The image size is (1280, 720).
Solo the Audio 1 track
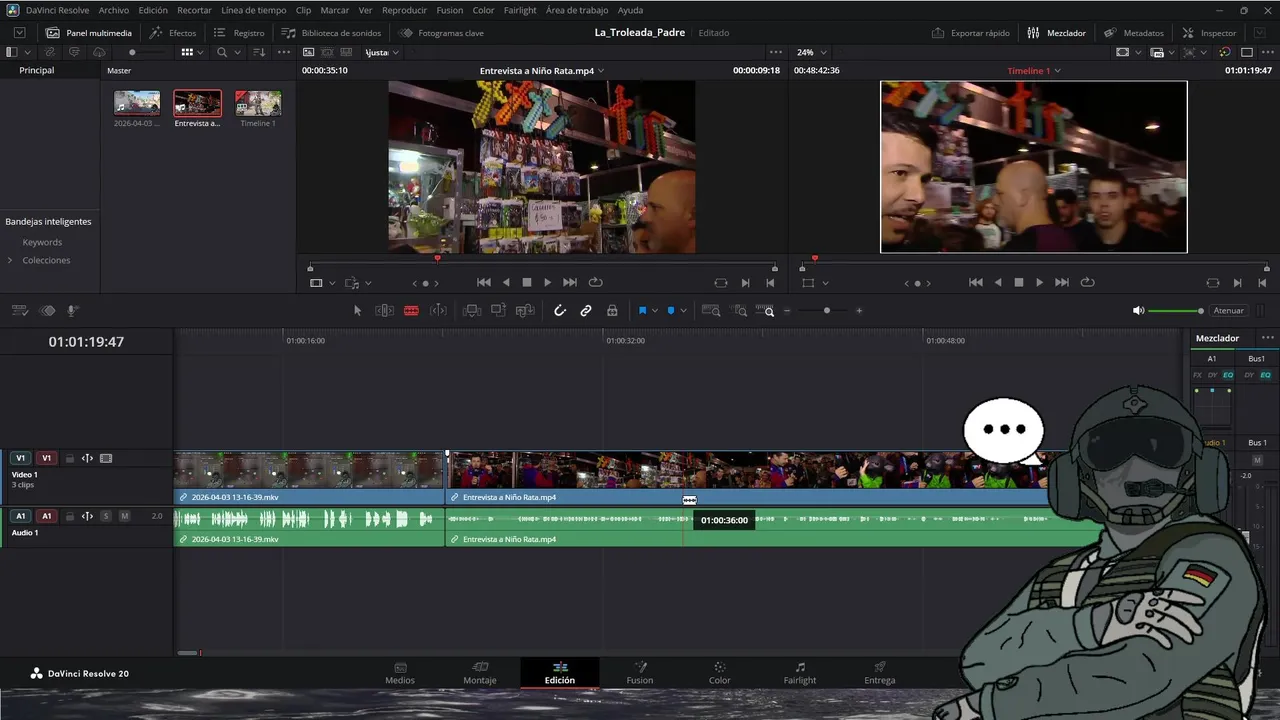tap(105, 516)
